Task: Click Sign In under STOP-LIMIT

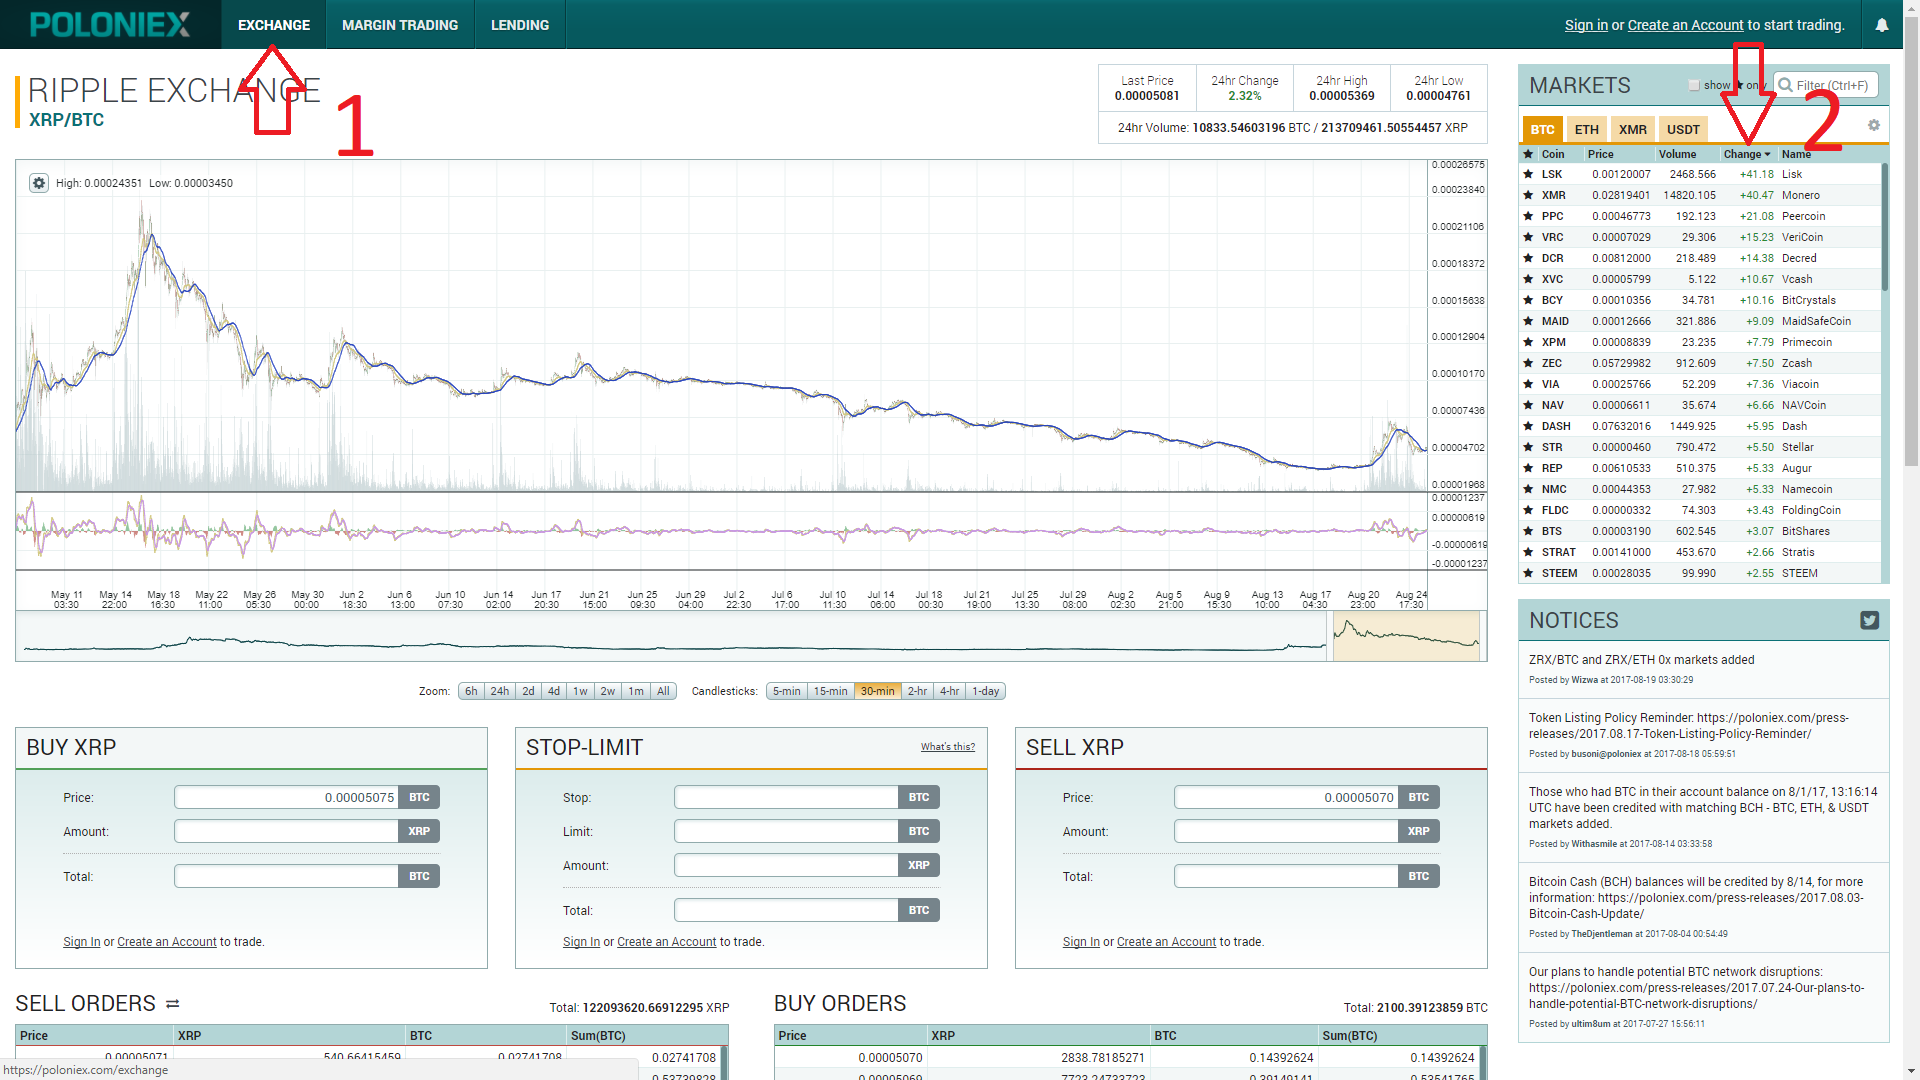Action: coord(581,942)
